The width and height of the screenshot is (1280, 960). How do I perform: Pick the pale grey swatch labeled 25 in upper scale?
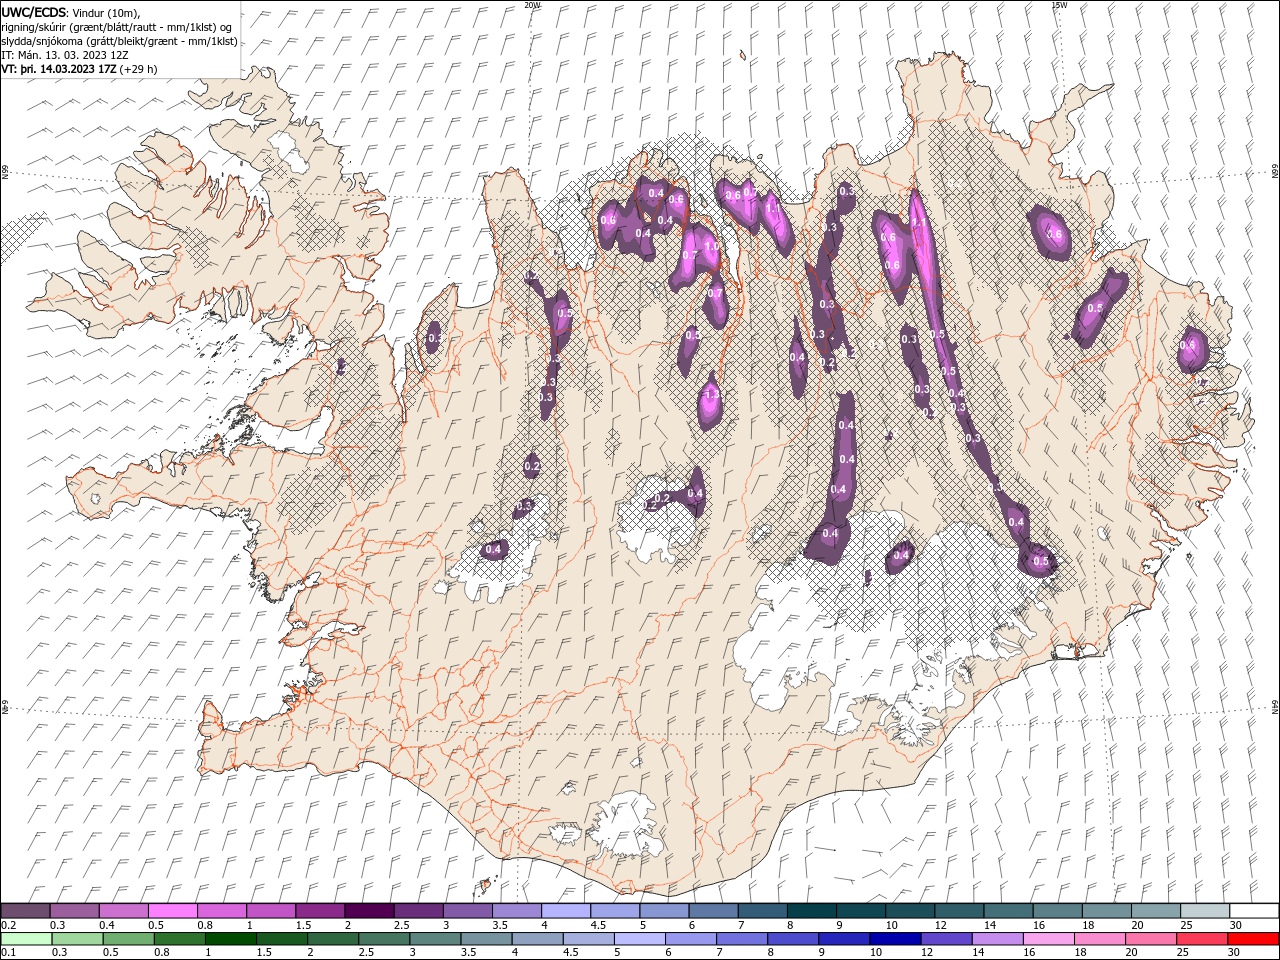click(x=1205, y=911)
